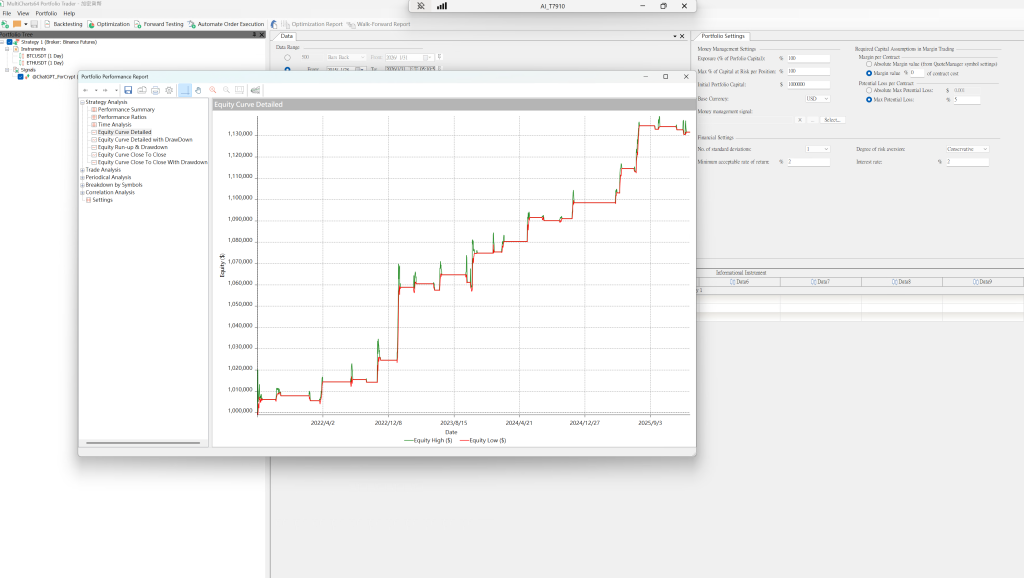Open Degree of risk aversion dropdown
The height and width of the screenshot is (578, 1024).
(967, 149)
